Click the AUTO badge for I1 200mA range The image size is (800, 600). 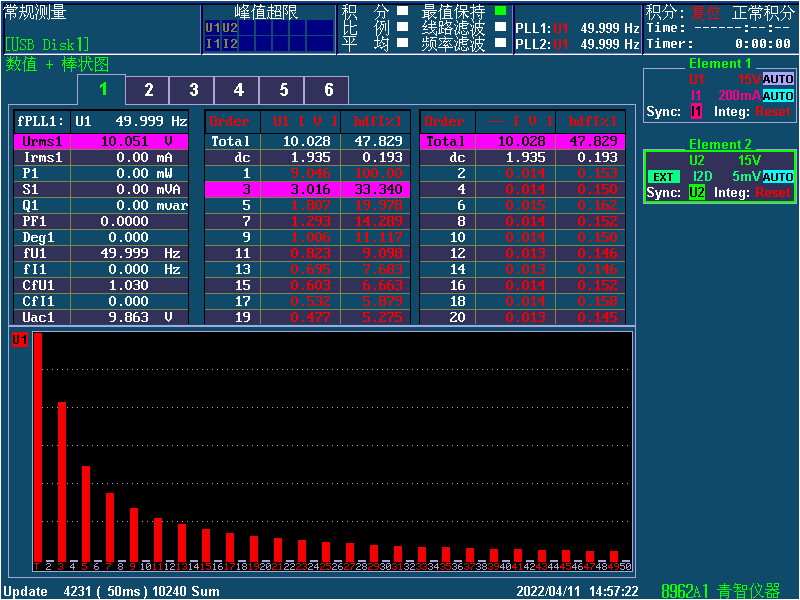tap(778, 95)
